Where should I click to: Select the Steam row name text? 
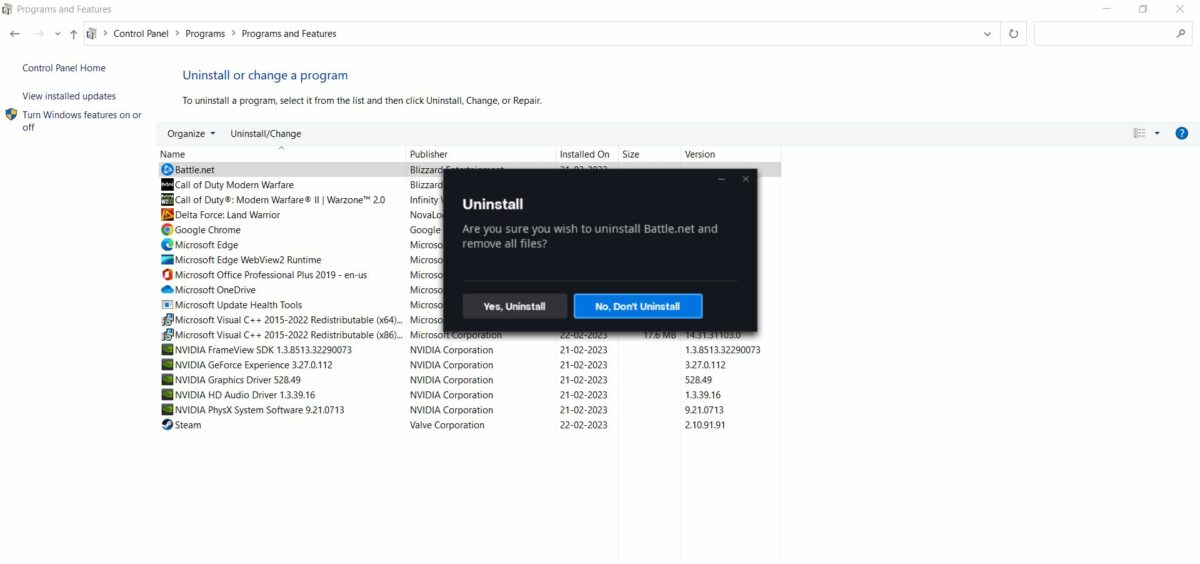(188, 425)
